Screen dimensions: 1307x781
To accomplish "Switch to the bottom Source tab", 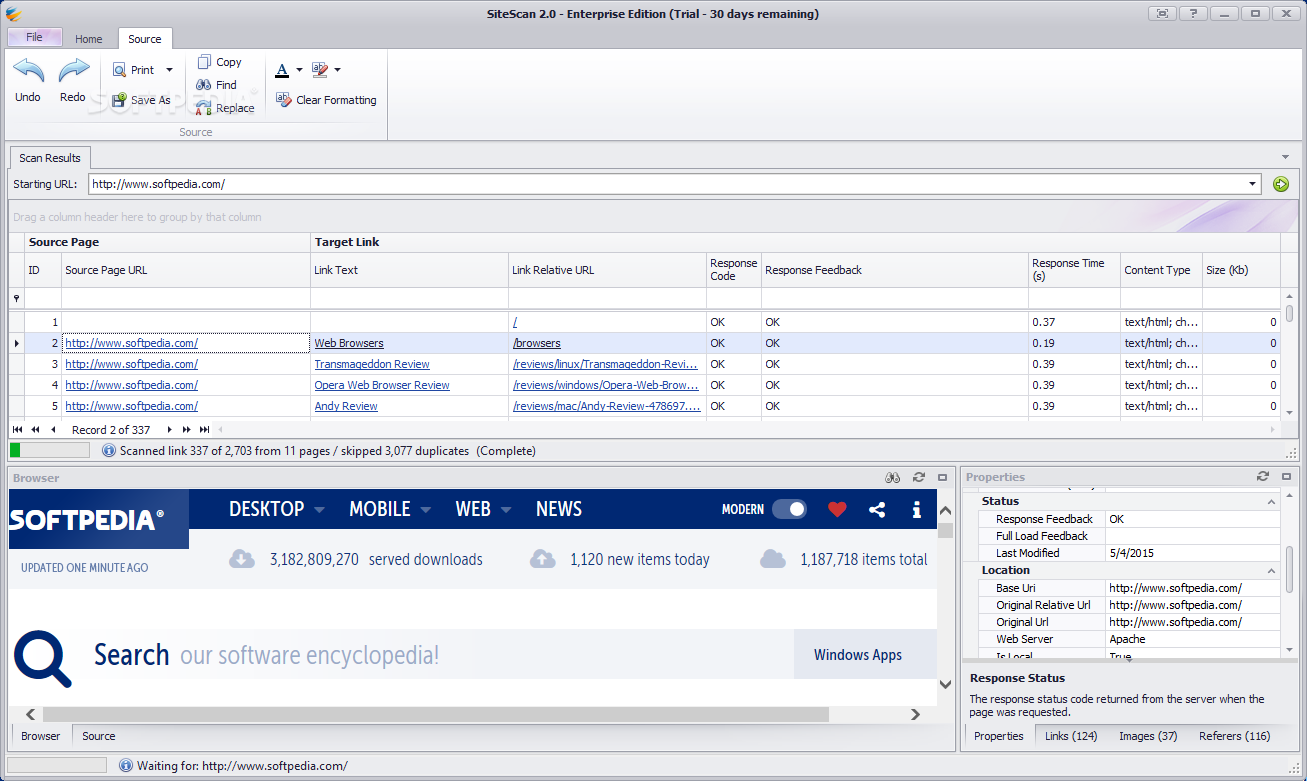I will click(x=98, y=736).
